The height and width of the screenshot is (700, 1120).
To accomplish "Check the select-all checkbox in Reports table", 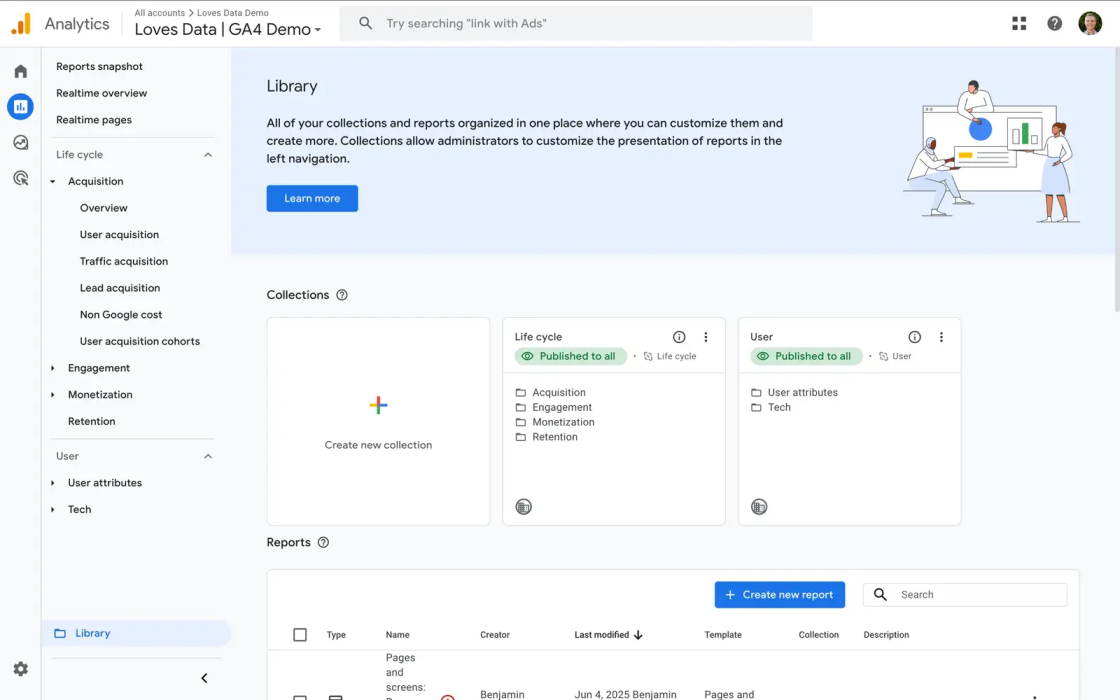I will [299, 634].
